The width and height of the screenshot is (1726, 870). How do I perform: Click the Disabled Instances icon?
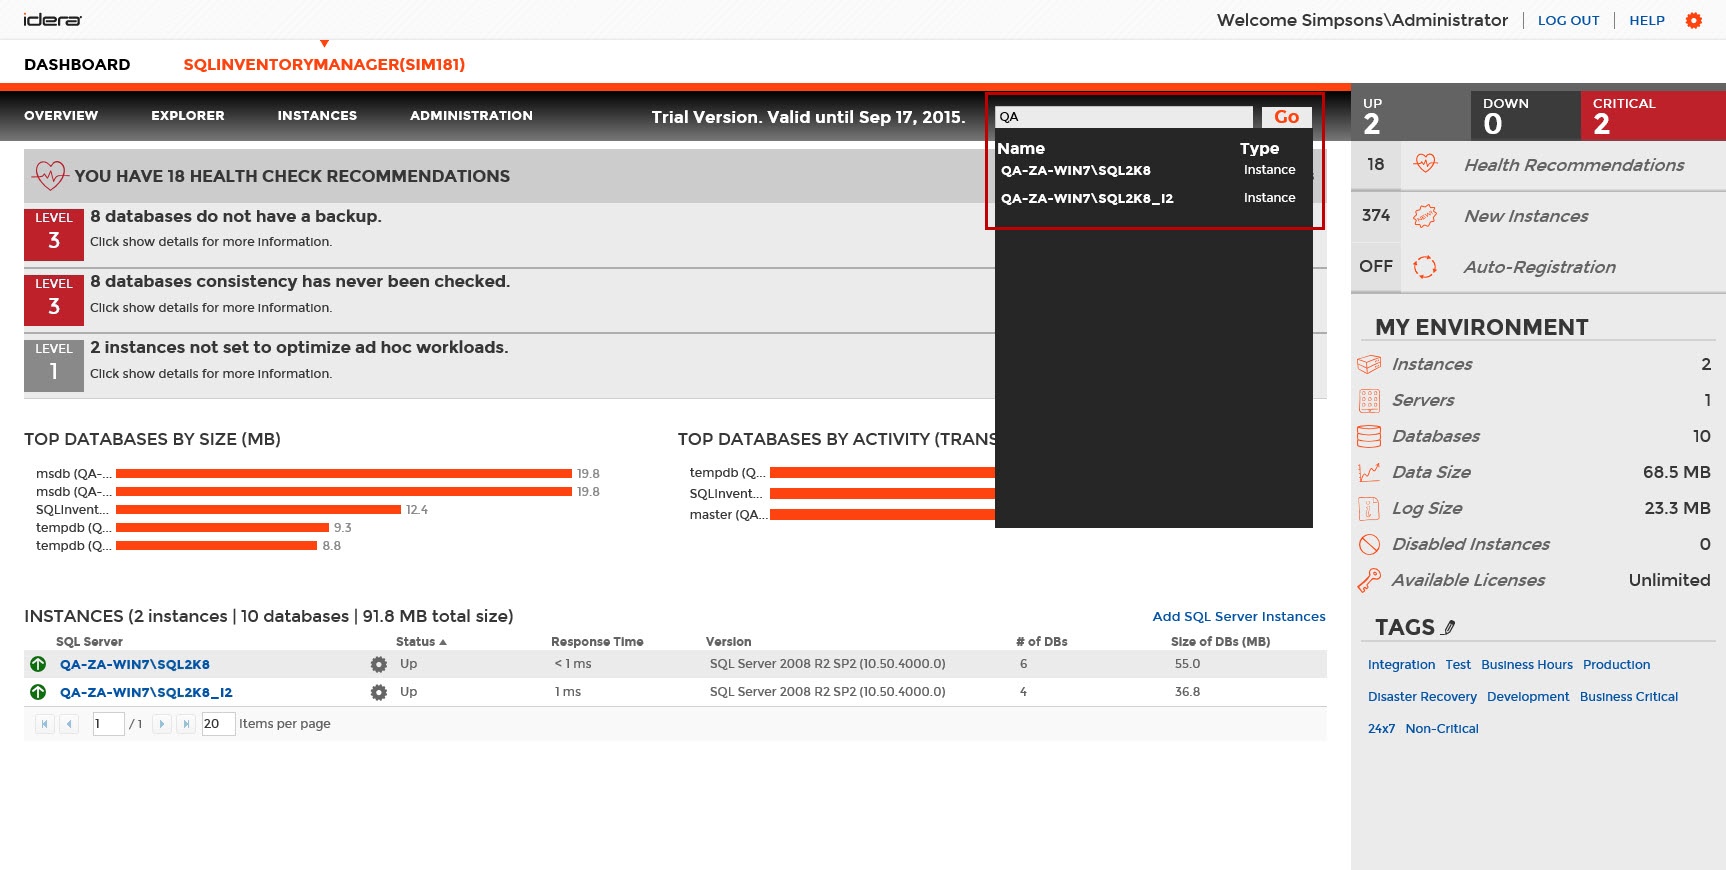1369,544
